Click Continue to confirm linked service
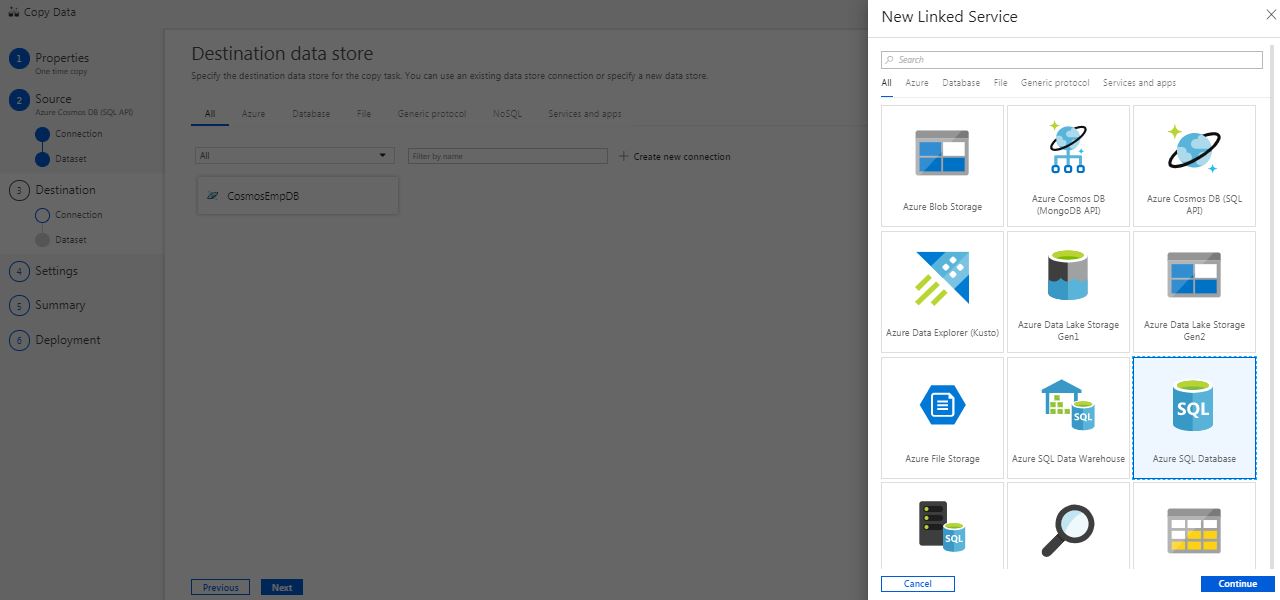Image resolution: width=1280 pixels, height=600 pixels. pyautogui.click(x=1237, y=583)
